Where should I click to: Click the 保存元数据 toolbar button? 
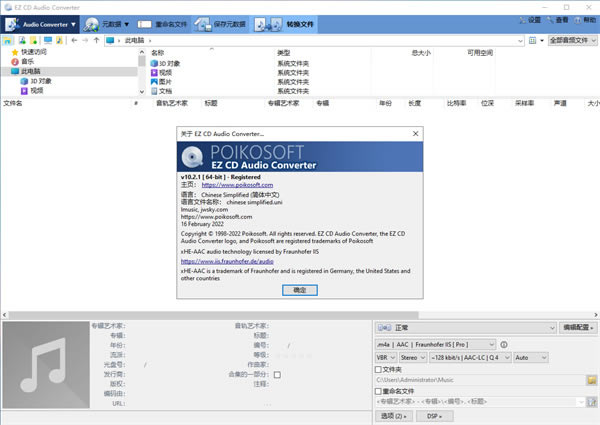(x=220, y=24)
